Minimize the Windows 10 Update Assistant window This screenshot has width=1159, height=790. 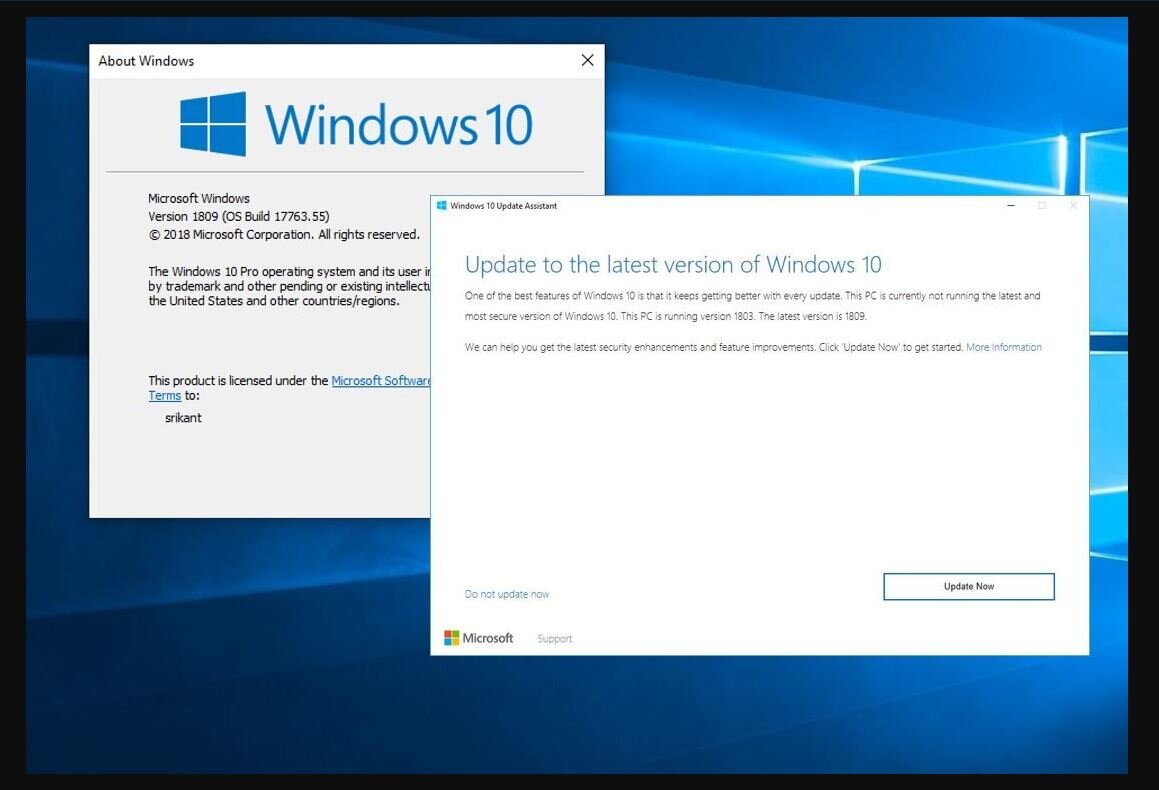pyautogui.click(x=1010, y=205)
